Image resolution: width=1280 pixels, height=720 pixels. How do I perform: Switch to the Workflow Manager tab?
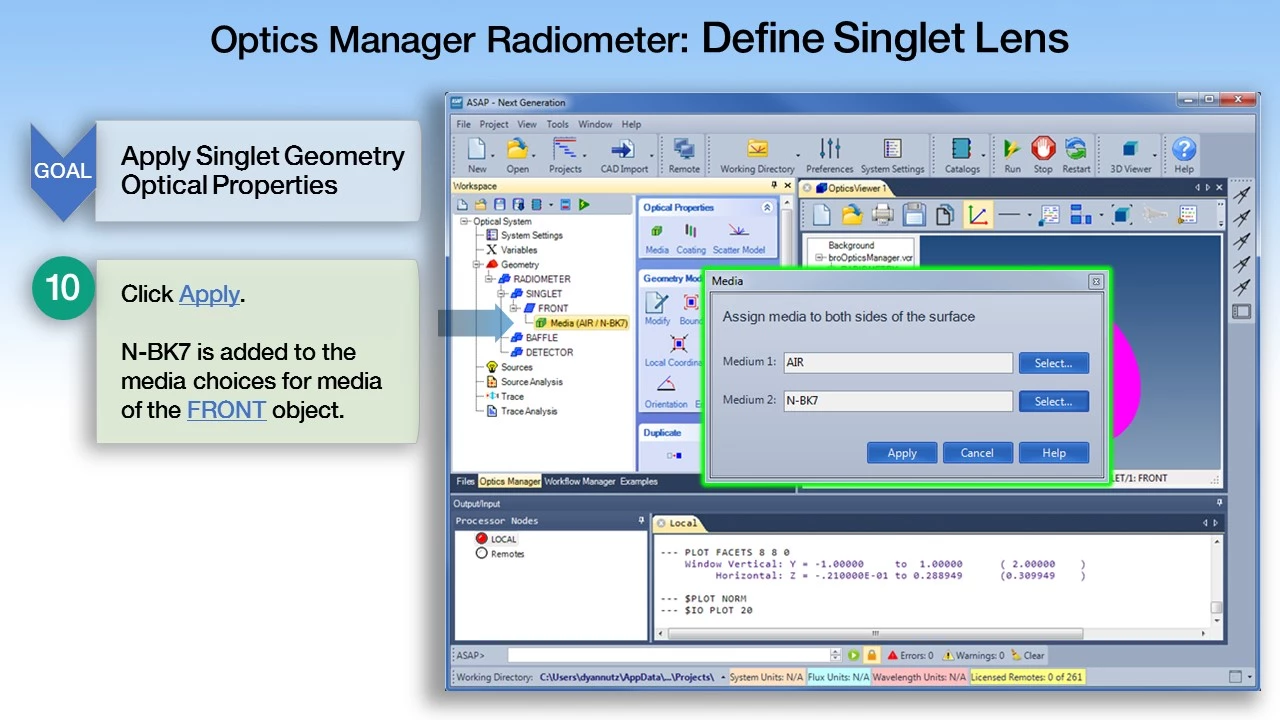579,482
